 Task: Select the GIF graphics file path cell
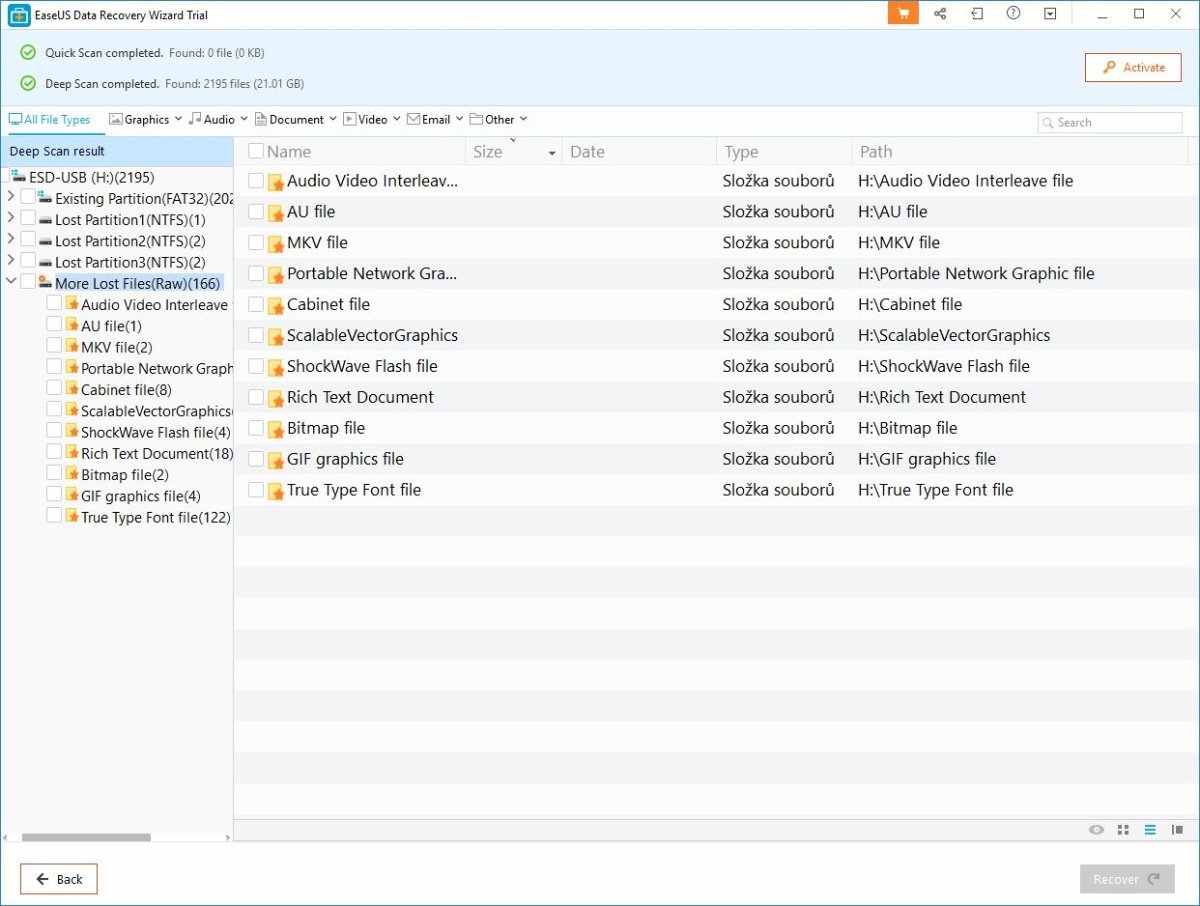[927, 459]
